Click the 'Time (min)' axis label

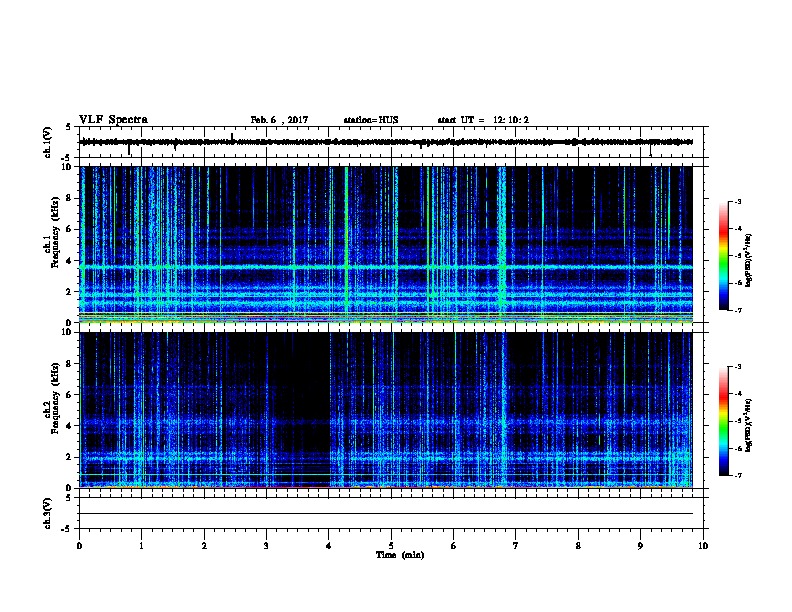(x=400, y=555)
